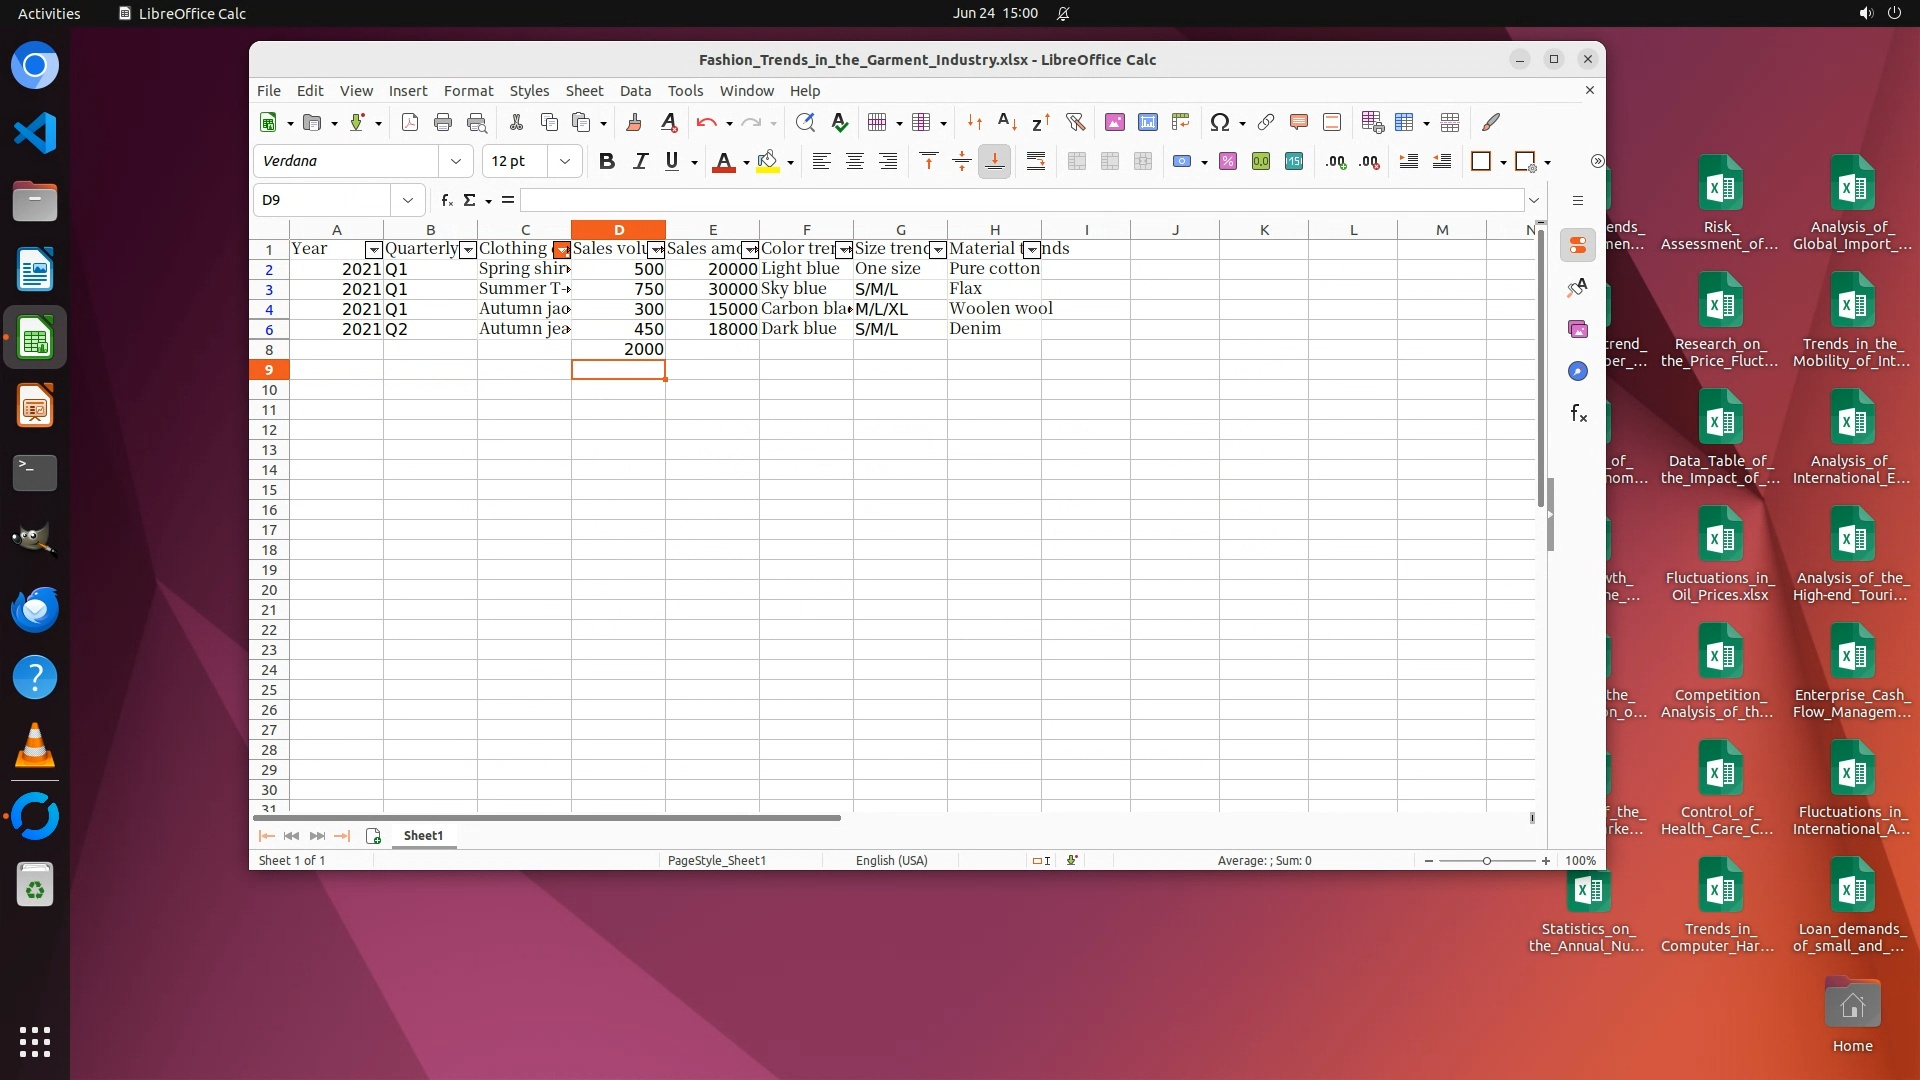
Task: Click the Format as Percent icon
Action: click(x=1228, y=161)
